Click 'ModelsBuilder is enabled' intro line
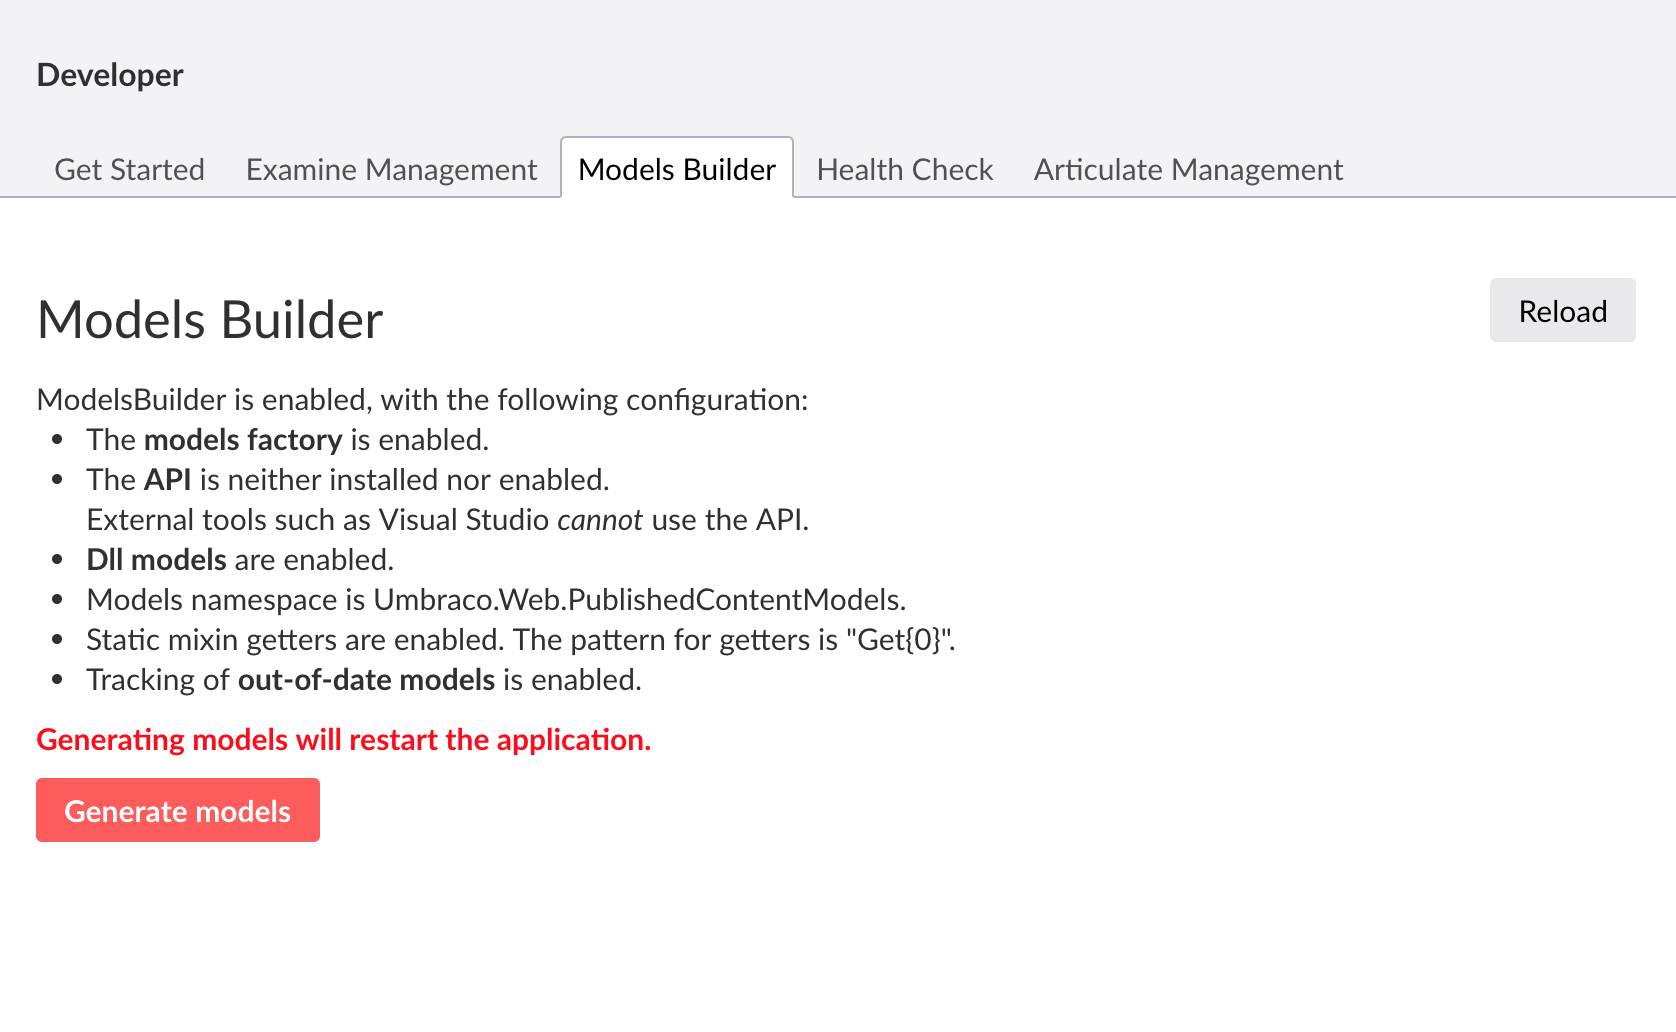The height and width of the screenshot is (1032, 1676). 422,400
